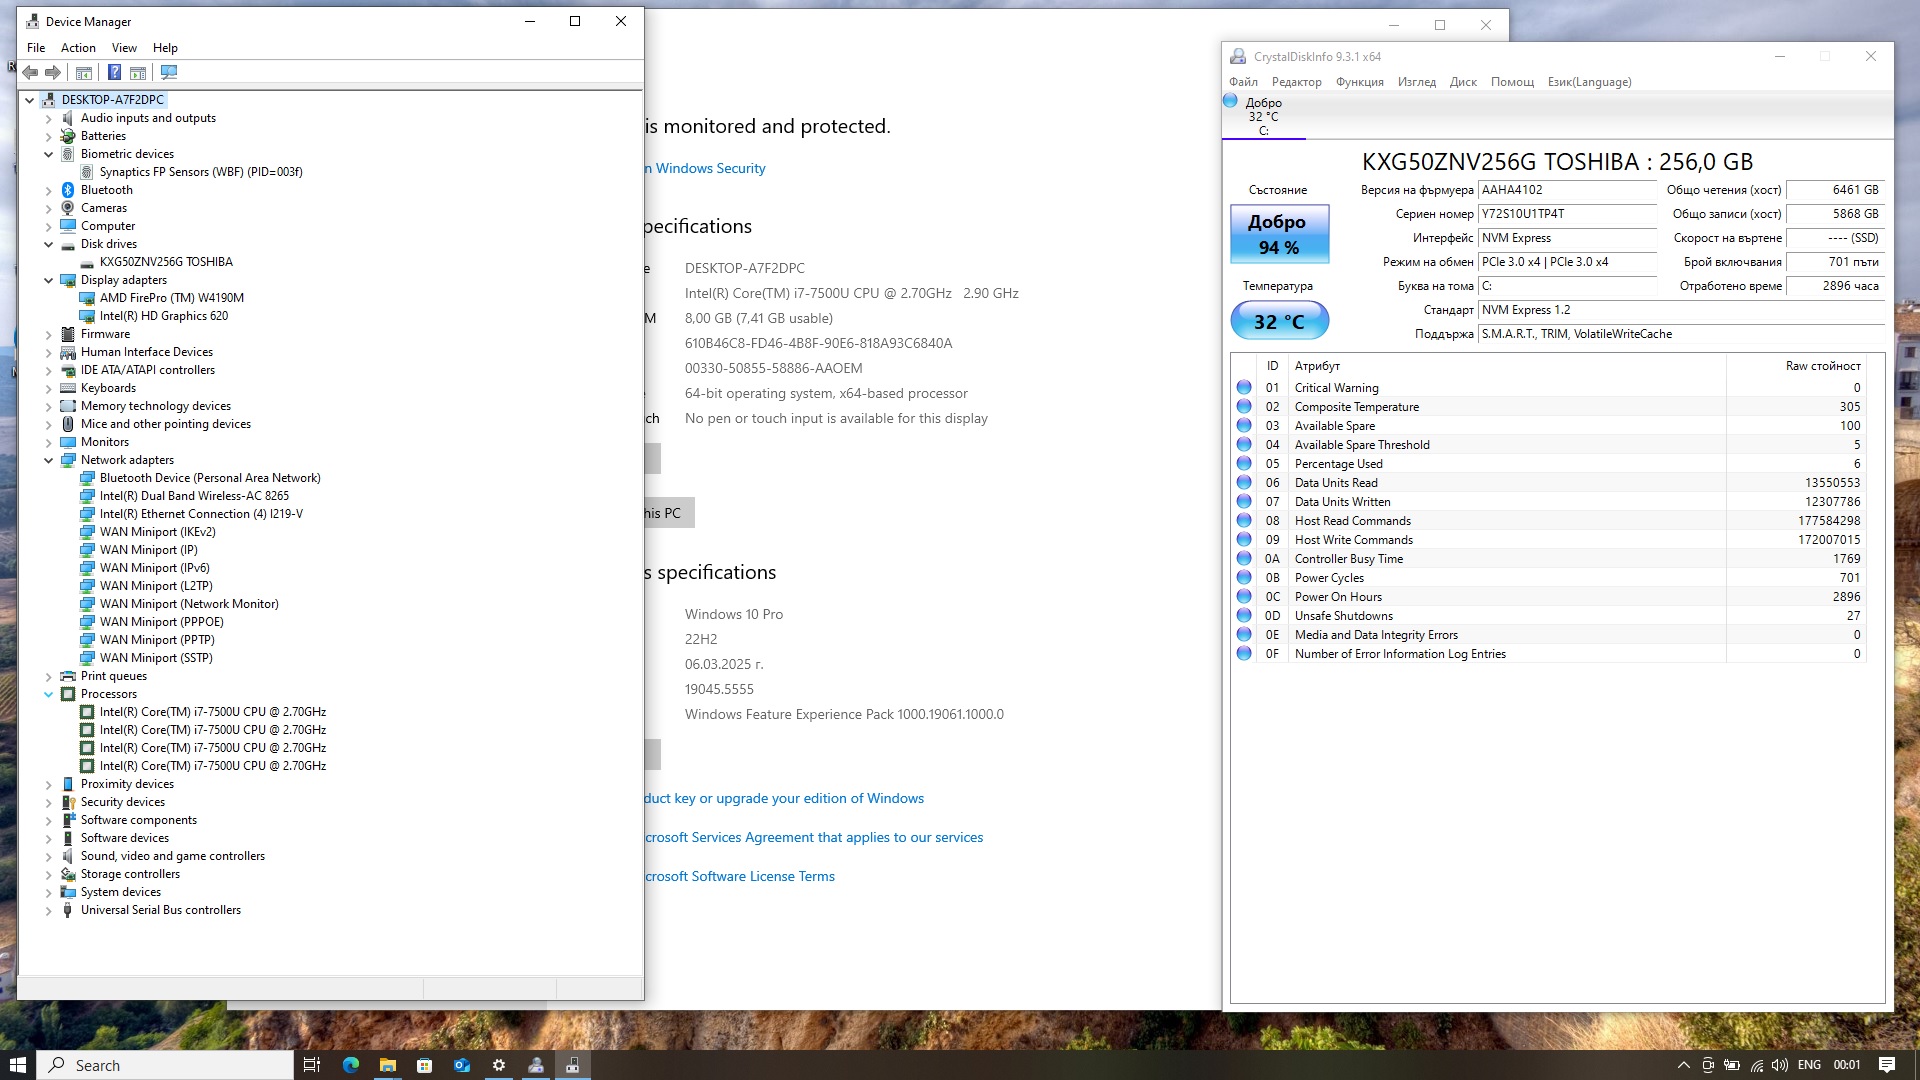Select WAN Miniport (PPTP) entry

(x=157, y=640)
